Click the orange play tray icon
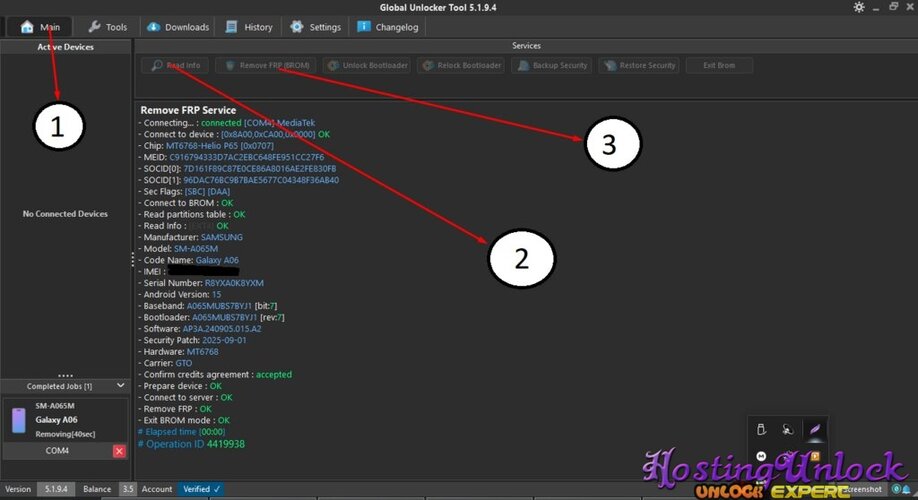Screen dimensions: 918x500 (x=814, y=456)
